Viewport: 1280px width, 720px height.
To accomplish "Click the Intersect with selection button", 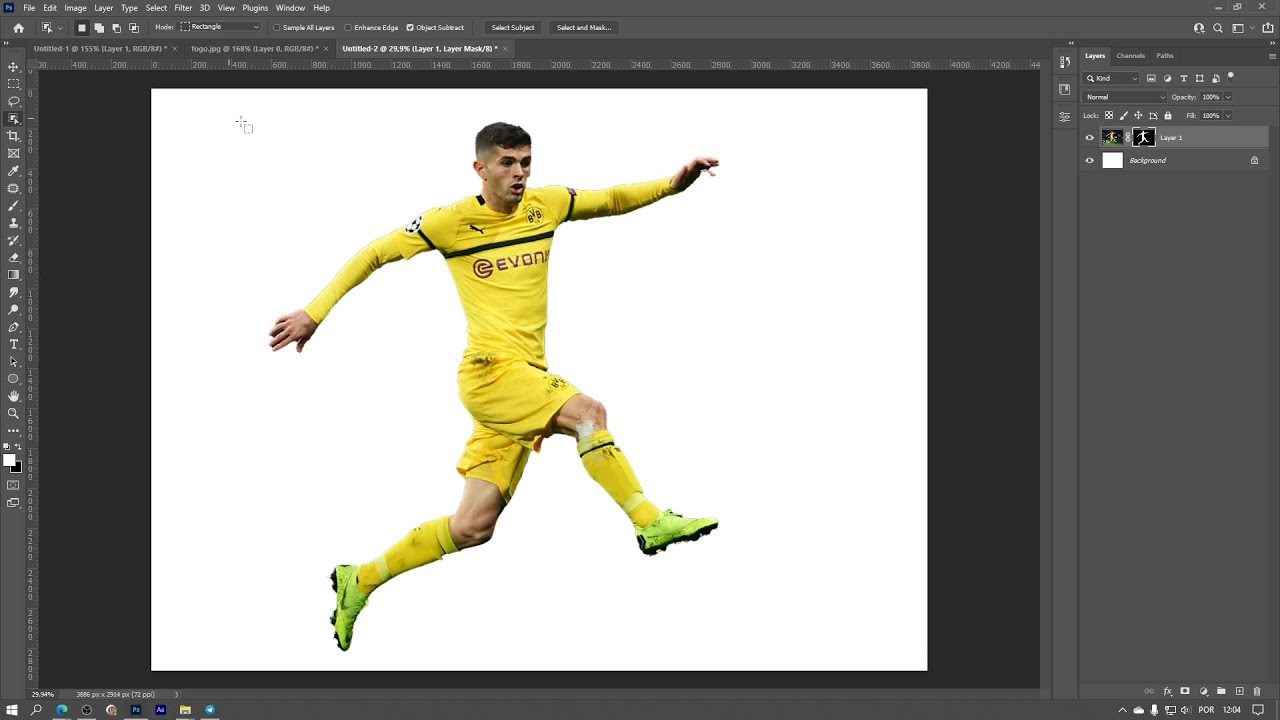I will [134, 28].
